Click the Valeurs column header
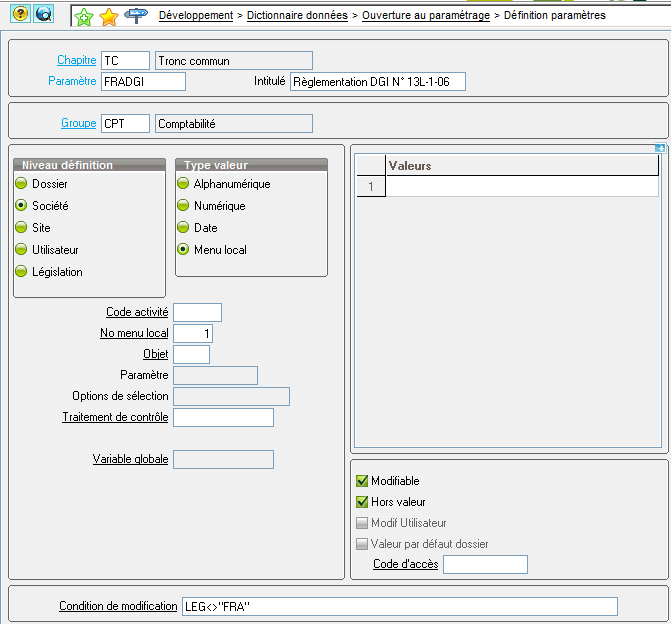The height and width of the screenshot is (624, 671). (x=522, y=165)
